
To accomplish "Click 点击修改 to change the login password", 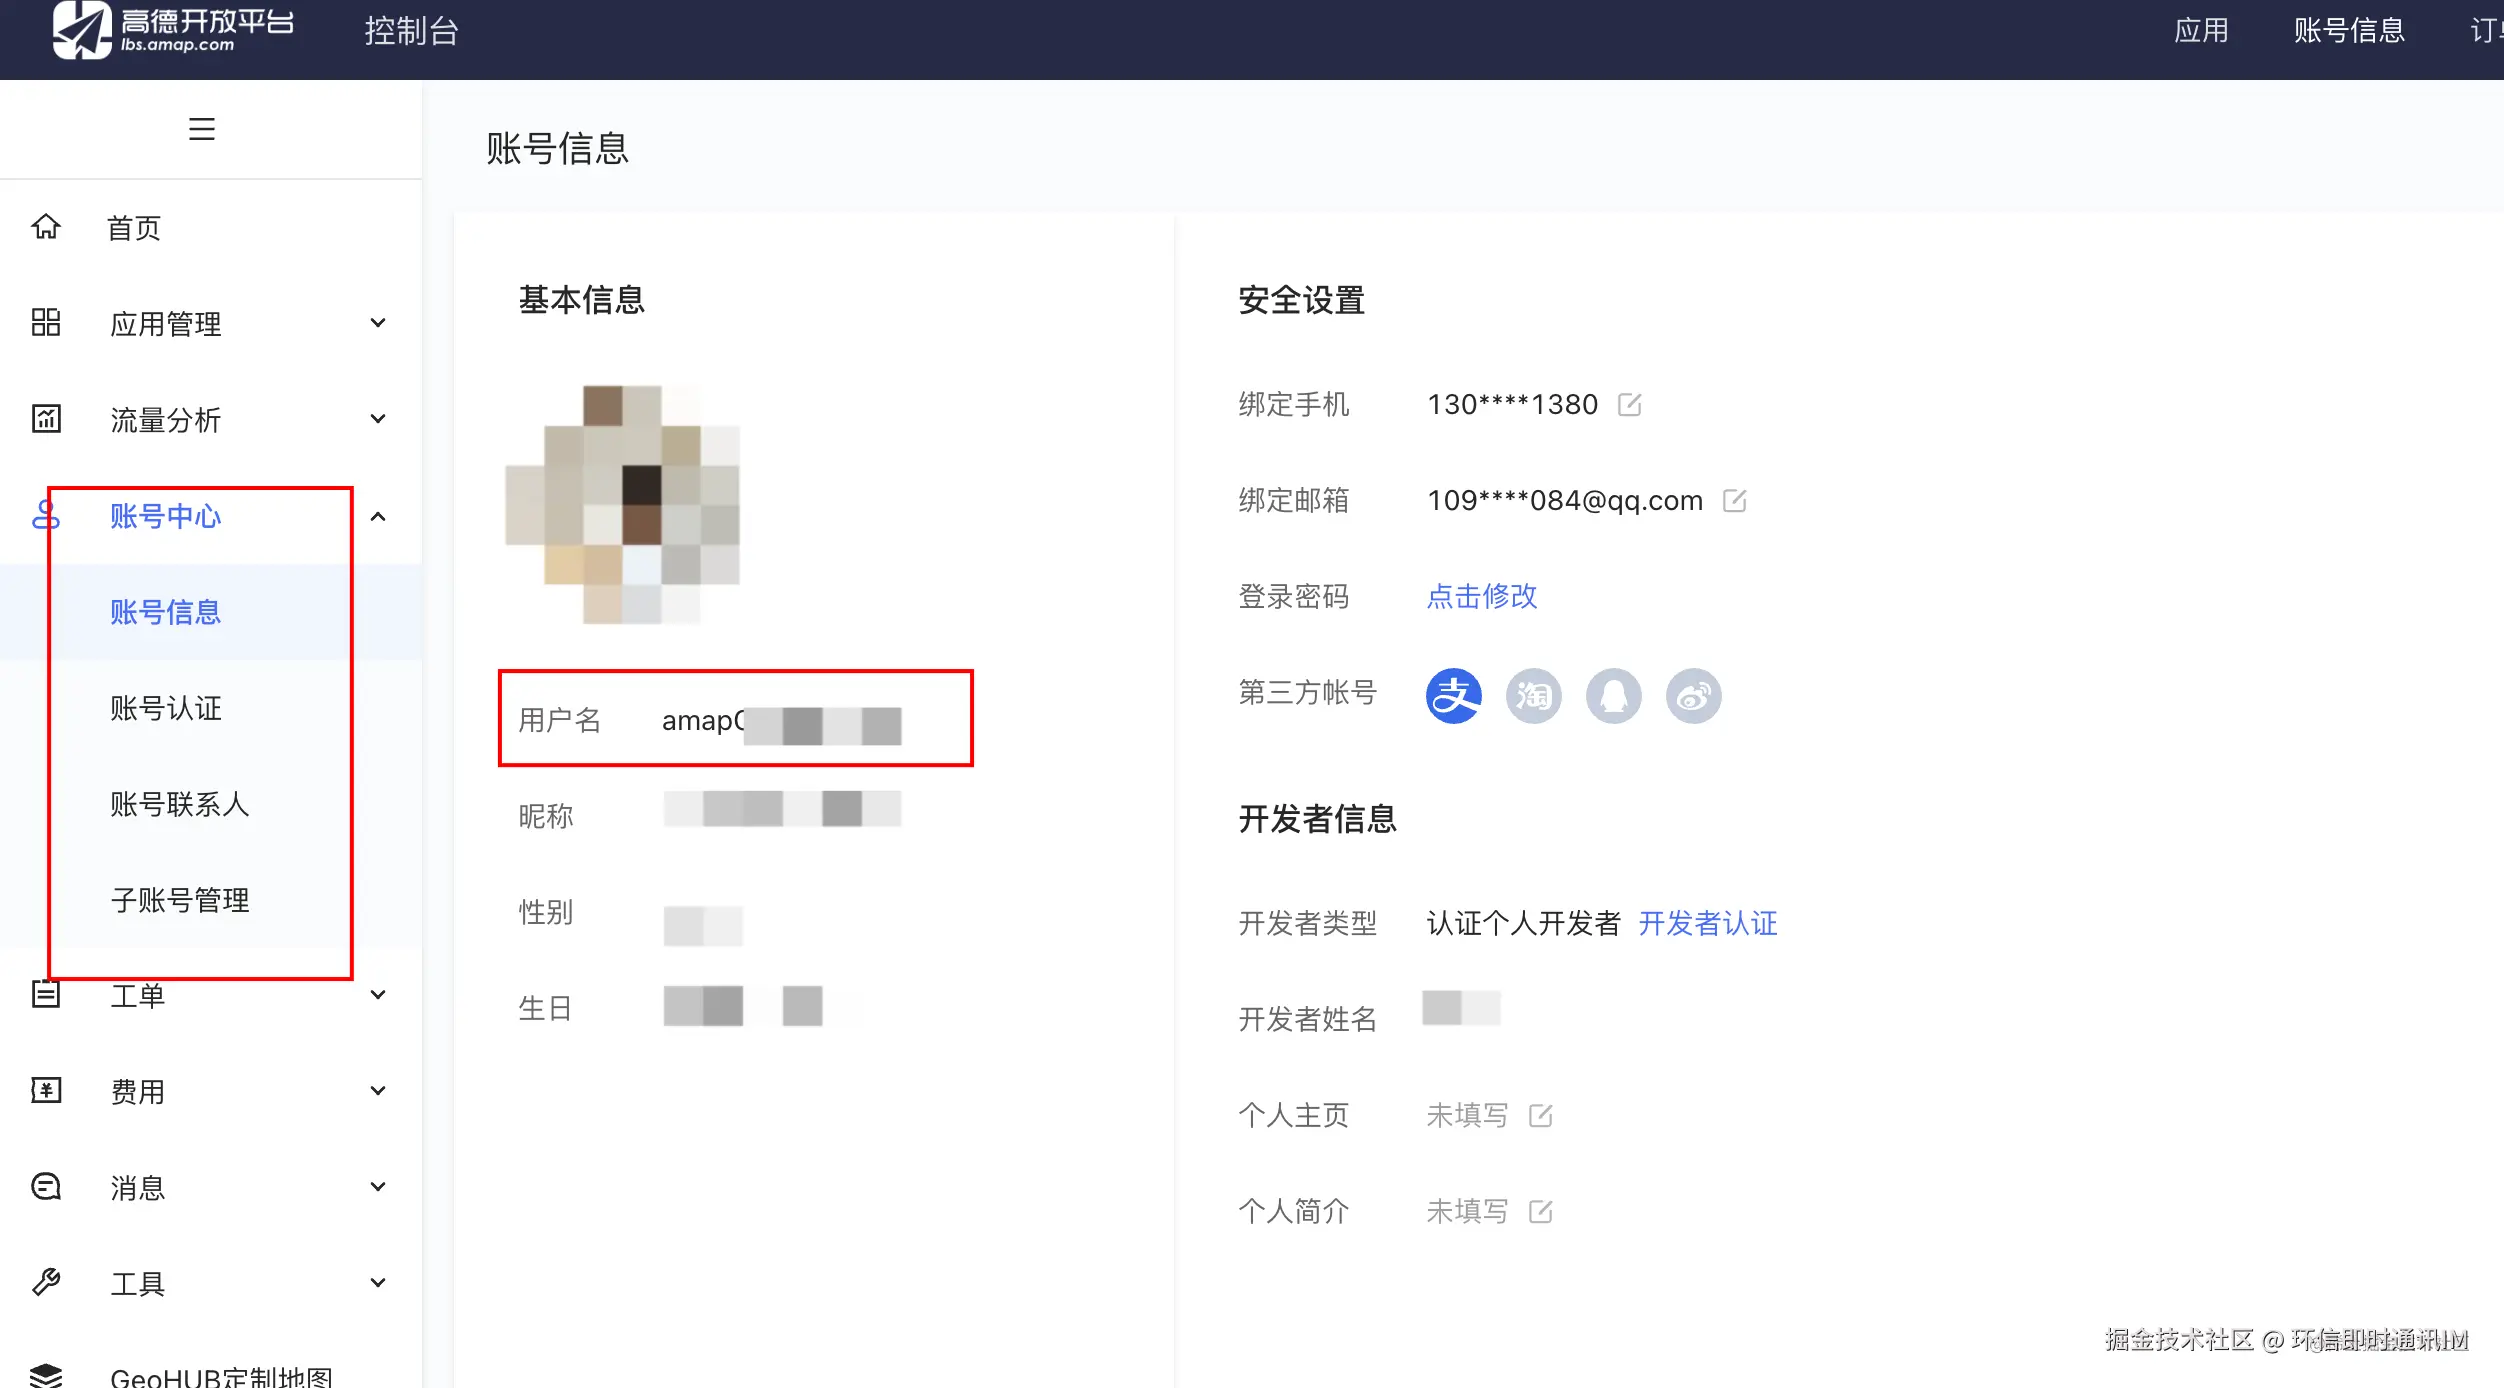I will point(1482,596).
